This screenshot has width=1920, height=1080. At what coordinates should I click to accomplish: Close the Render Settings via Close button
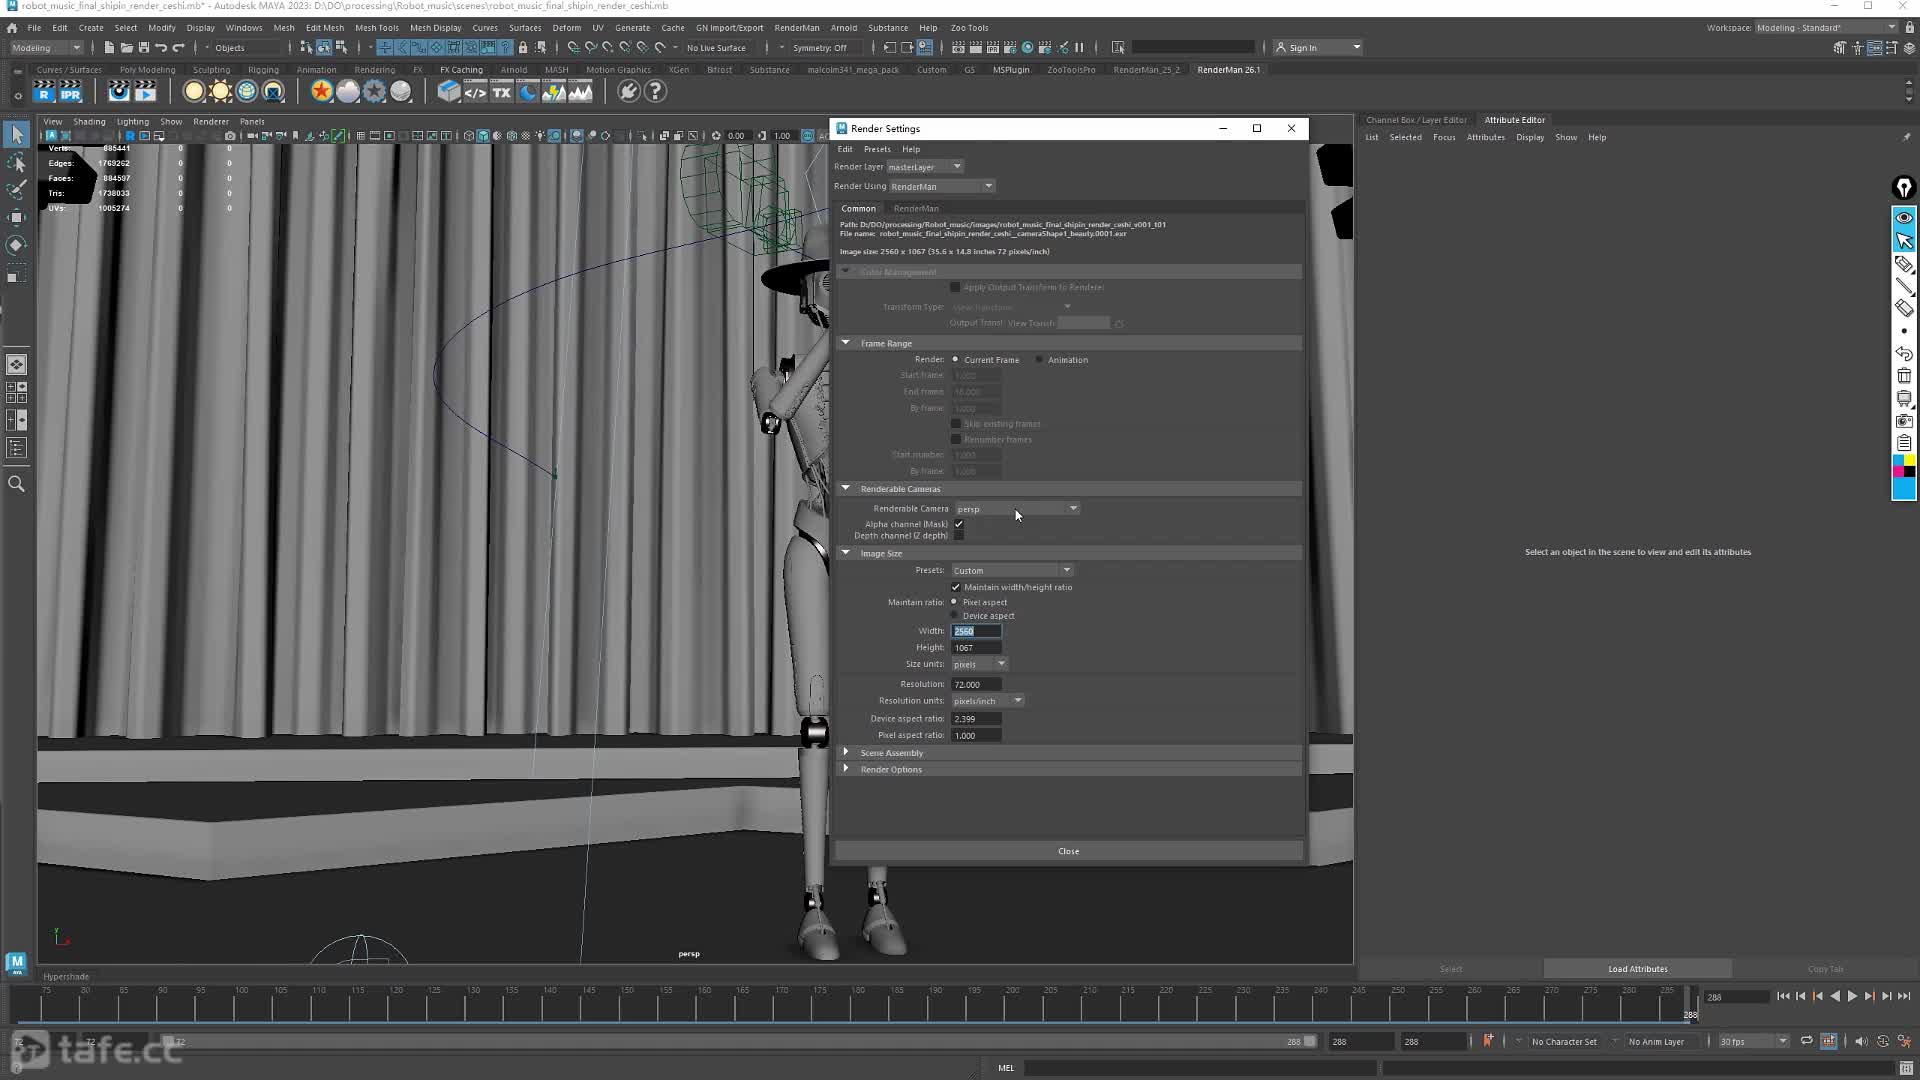[x=1068, y=851]
